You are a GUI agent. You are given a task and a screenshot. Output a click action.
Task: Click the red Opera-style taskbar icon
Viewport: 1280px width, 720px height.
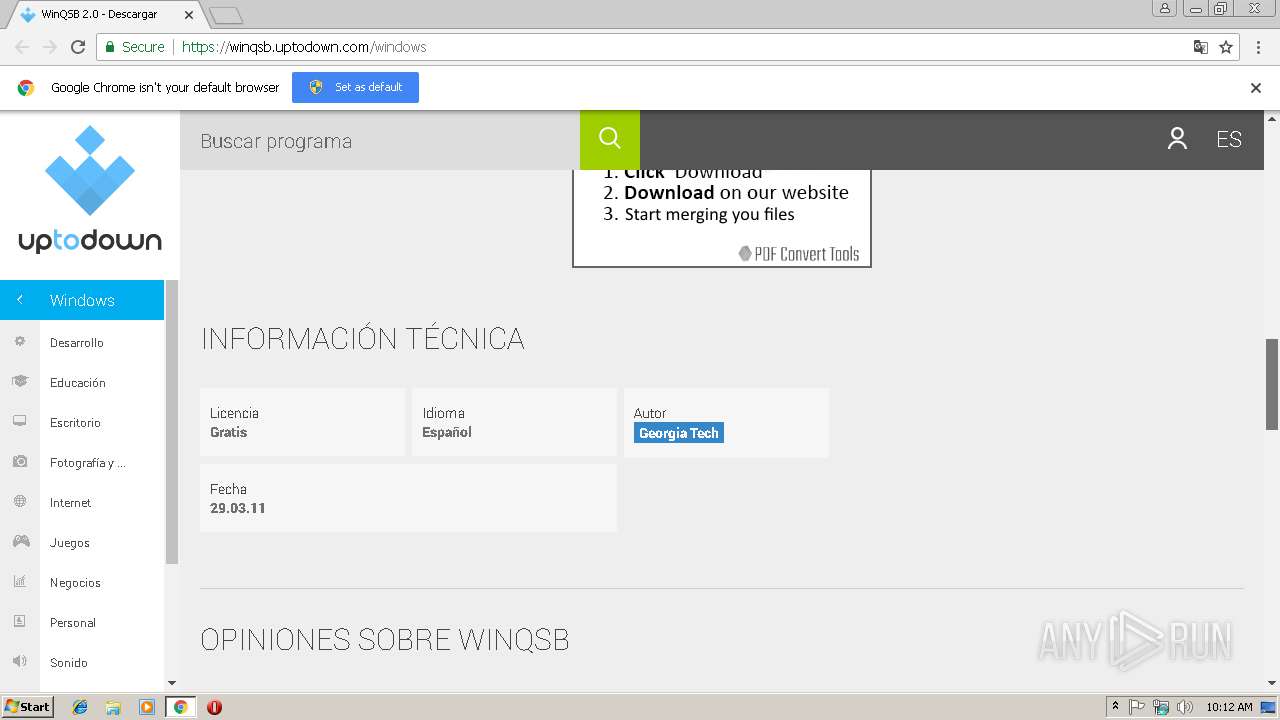pos(214,707)
